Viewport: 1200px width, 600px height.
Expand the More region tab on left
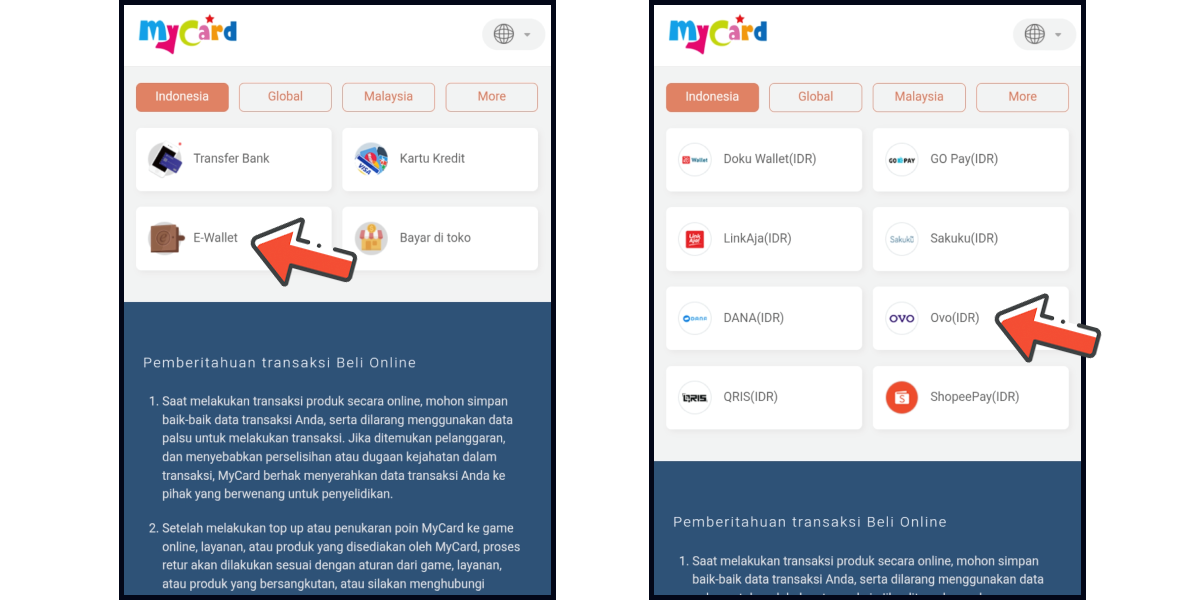[x=492, y=97]
